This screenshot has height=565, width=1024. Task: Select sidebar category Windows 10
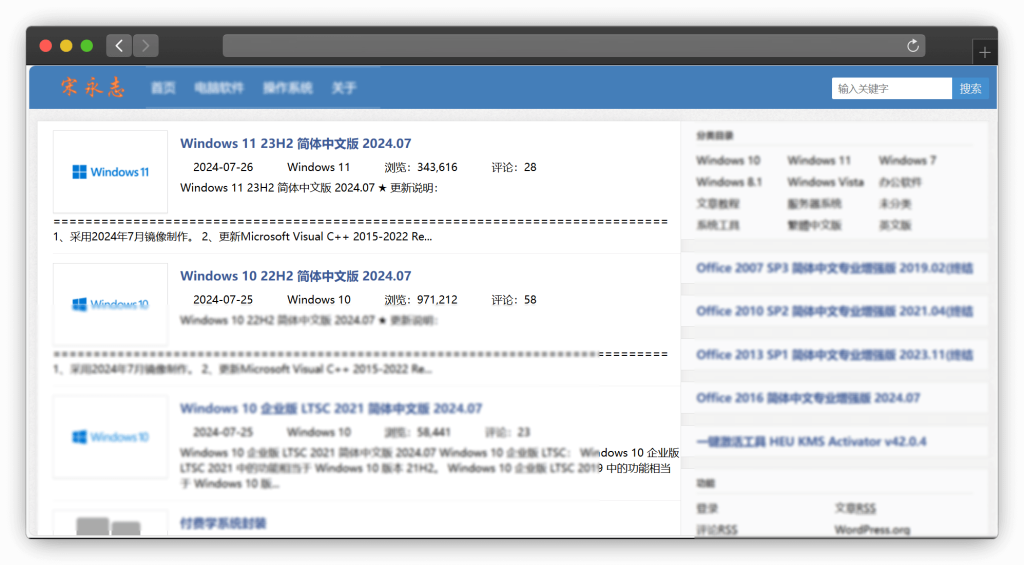[x=728, y=160]
